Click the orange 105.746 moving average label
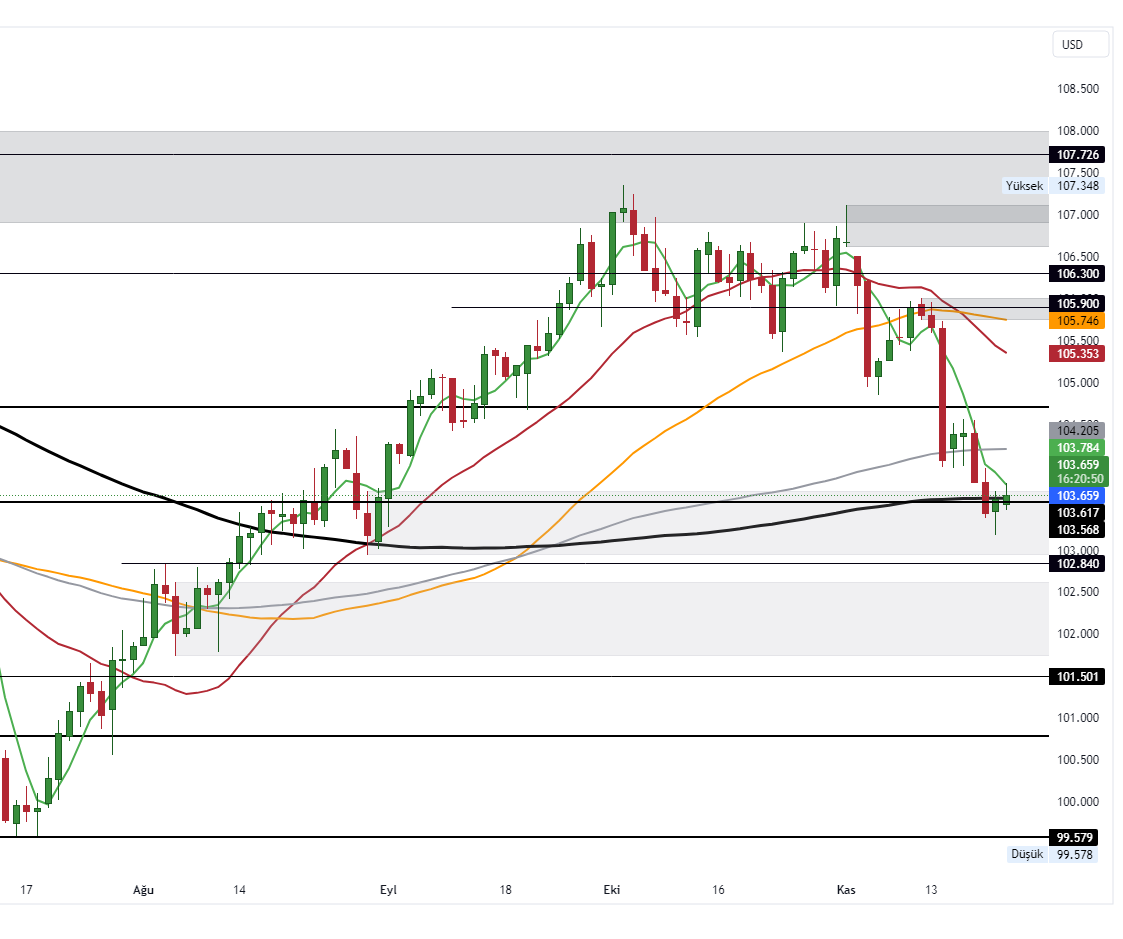This screenshot has width=1123, height=939. pyautogui.click(x=1078, y=321)
